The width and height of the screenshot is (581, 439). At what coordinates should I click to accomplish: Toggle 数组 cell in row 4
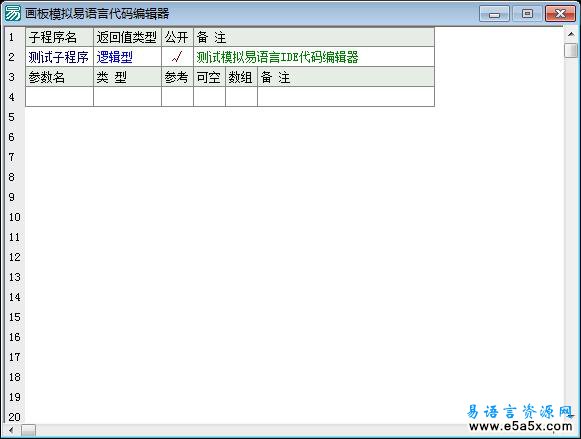[x=241, y=97]
